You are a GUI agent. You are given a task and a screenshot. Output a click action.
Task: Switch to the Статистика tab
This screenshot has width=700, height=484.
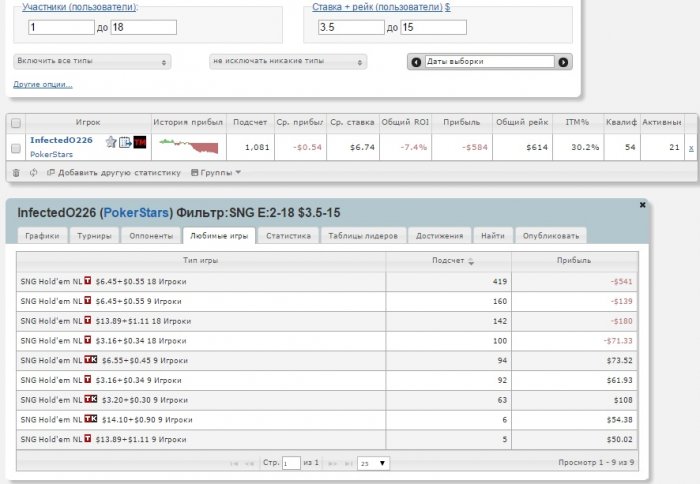pos(288,236)
